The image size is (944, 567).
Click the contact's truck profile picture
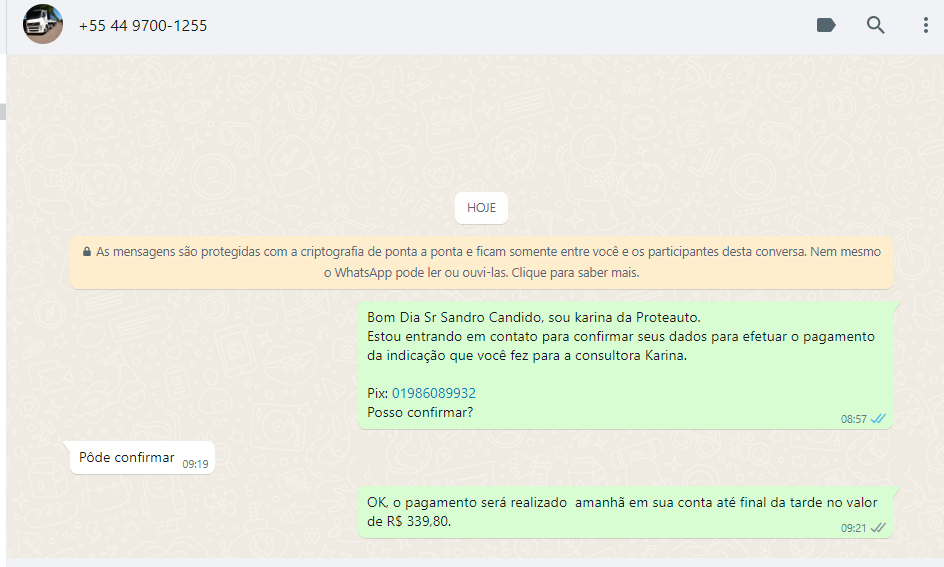[43, 25]
